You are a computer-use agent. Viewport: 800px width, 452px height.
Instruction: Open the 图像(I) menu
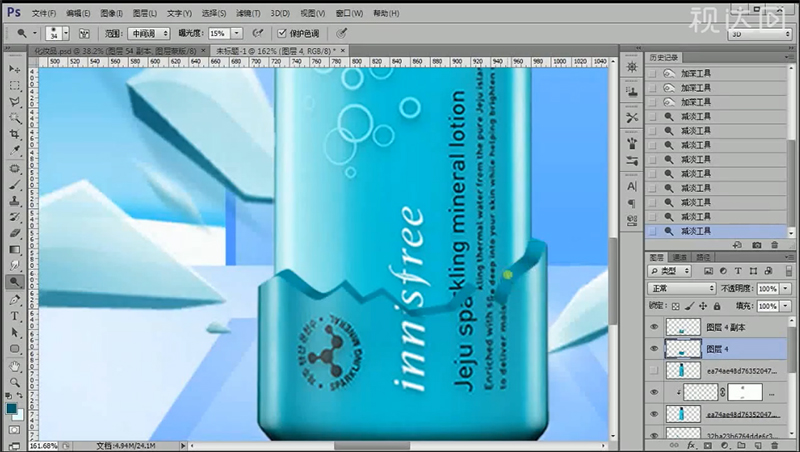click(111, 13)
